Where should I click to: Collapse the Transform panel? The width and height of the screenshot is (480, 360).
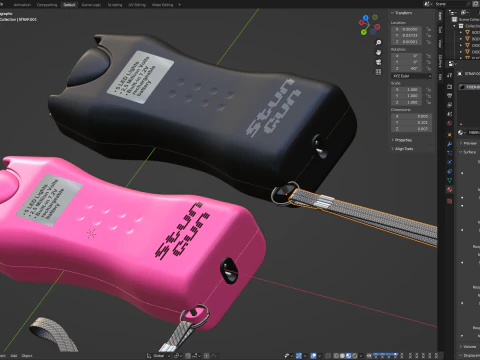[x=402, y=13]
